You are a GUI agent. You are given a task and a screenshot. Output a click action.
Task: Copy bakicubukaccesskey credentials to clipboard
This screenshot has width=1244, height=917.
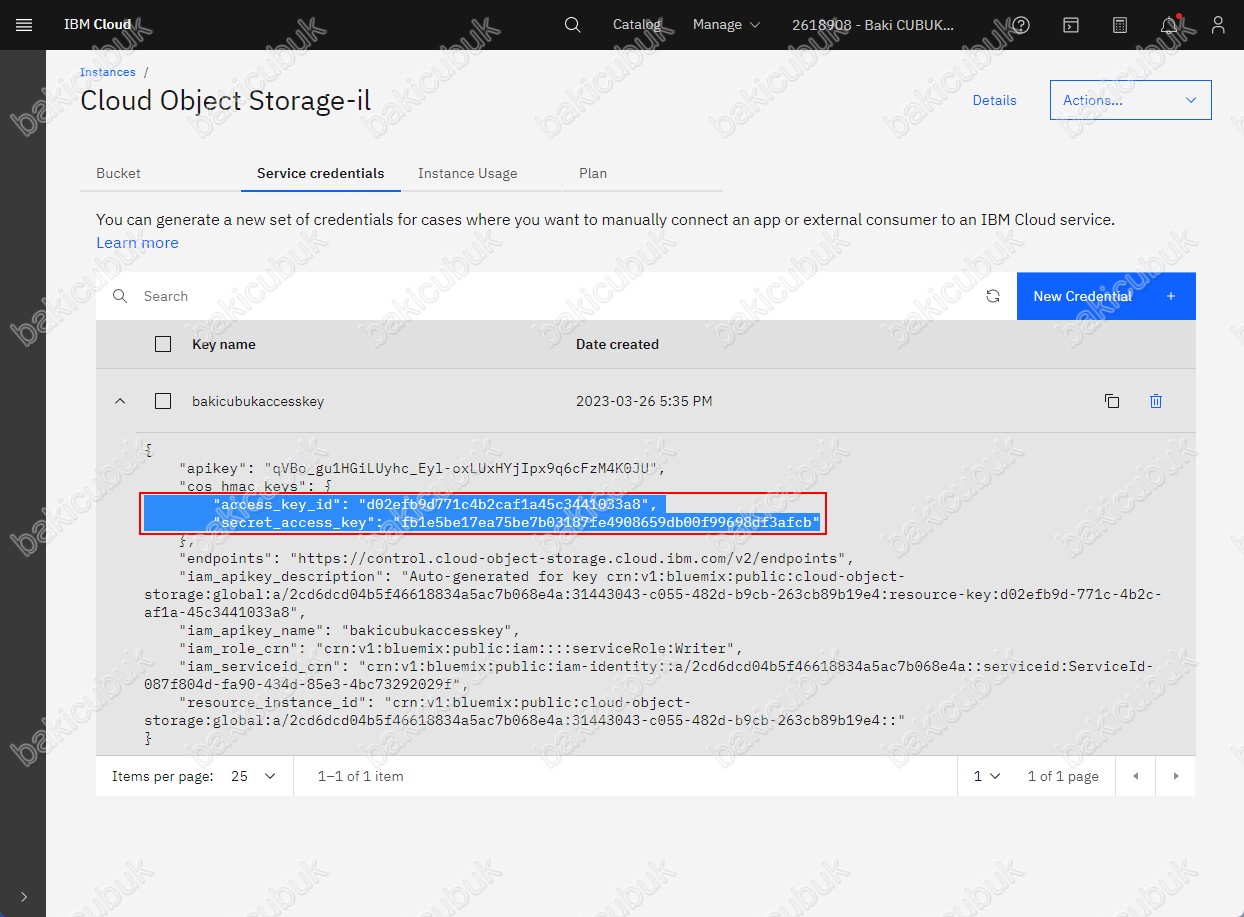[1111, 401]
